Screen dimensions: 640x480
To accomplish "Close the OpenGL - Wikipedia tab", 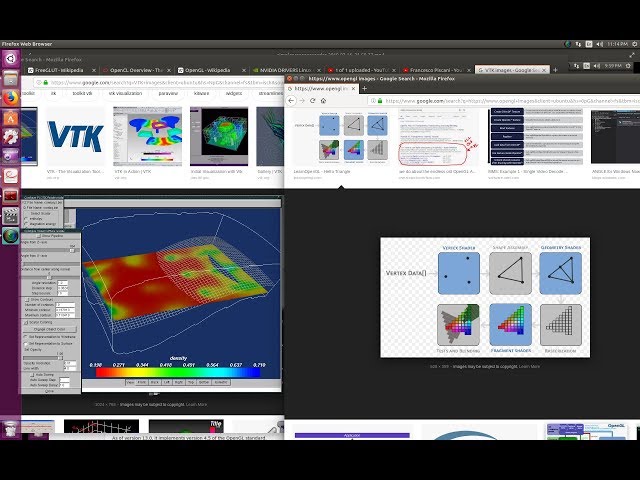I will coord(244,70).
